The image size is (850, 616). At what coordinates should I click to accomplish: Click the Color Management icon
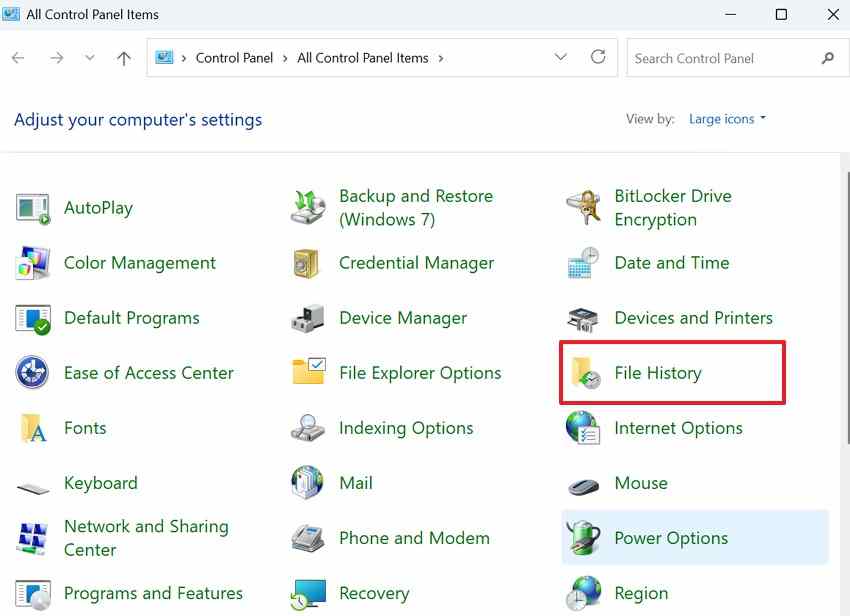[33, 263]
